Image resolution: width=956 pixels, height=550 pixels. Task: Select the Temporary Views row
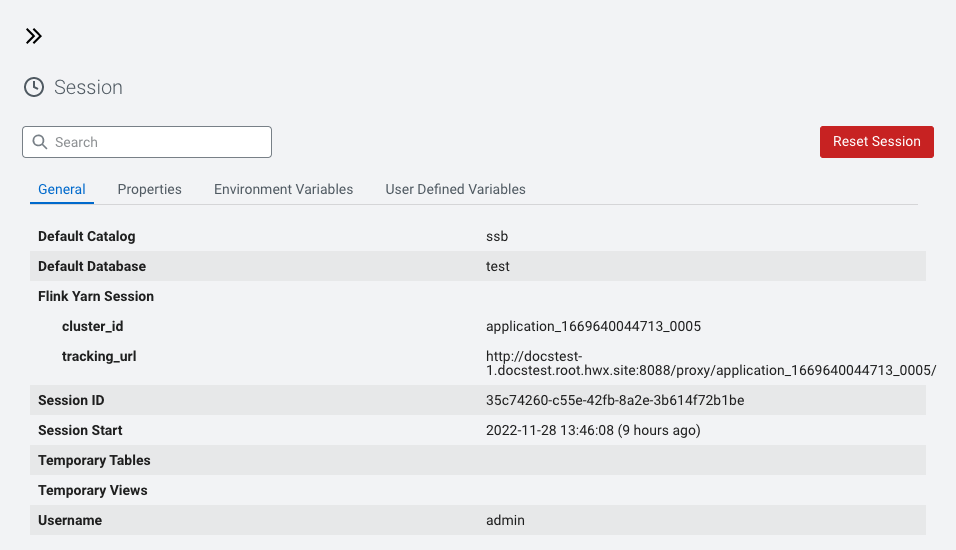pos(92,490)
